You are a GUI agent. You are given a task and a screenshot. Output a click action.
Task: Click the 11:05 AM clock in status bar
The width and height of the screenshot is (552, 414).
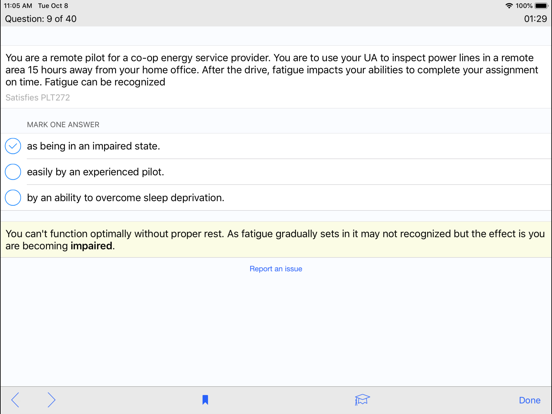click(x=18, y=6)
